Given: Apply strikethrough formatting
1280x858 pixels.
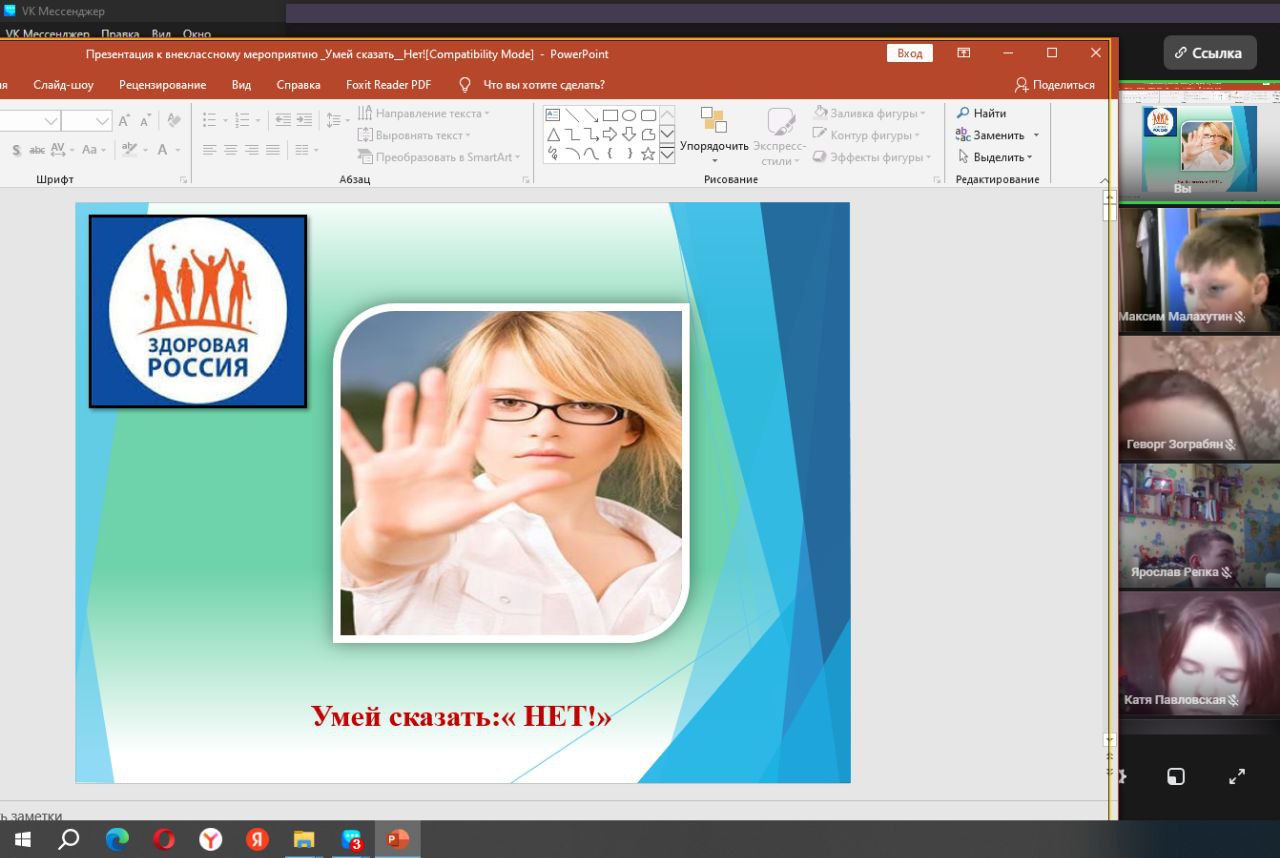Looking at the screenshot, I should click(36, 150).
